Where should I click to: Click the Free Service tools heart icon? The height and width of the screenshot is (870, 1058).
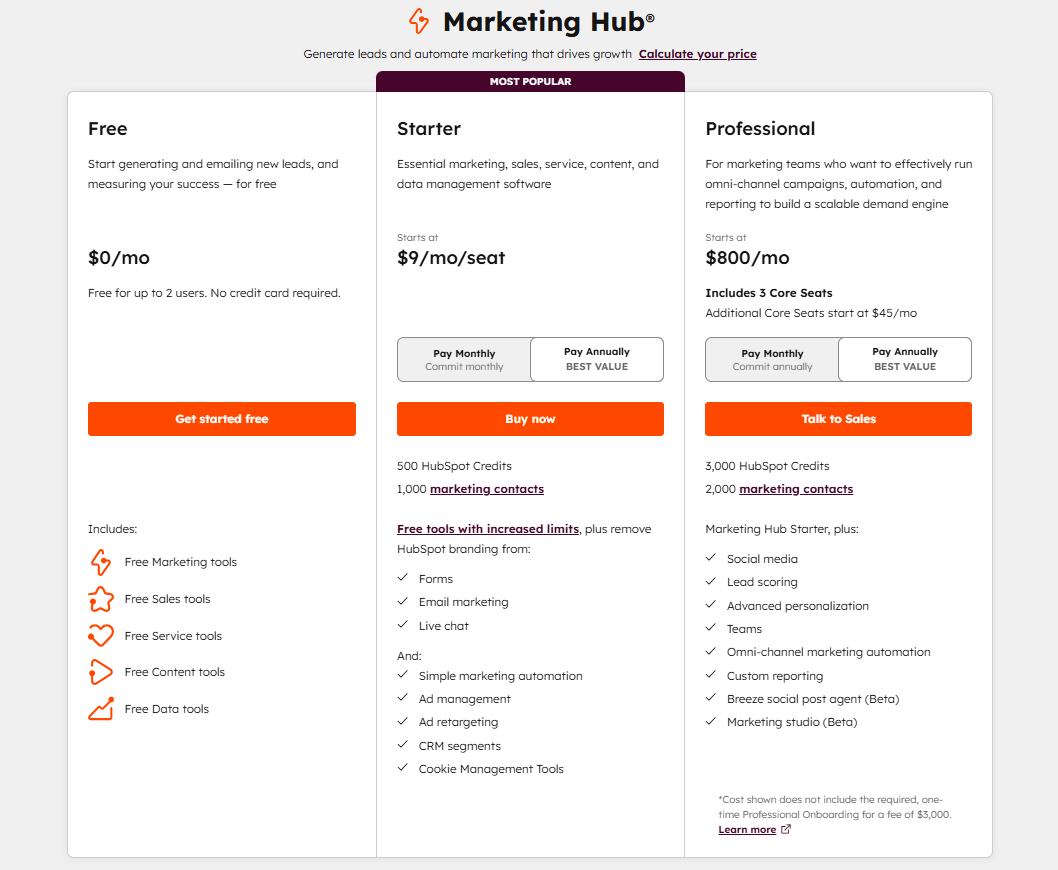tap(100, 635)
